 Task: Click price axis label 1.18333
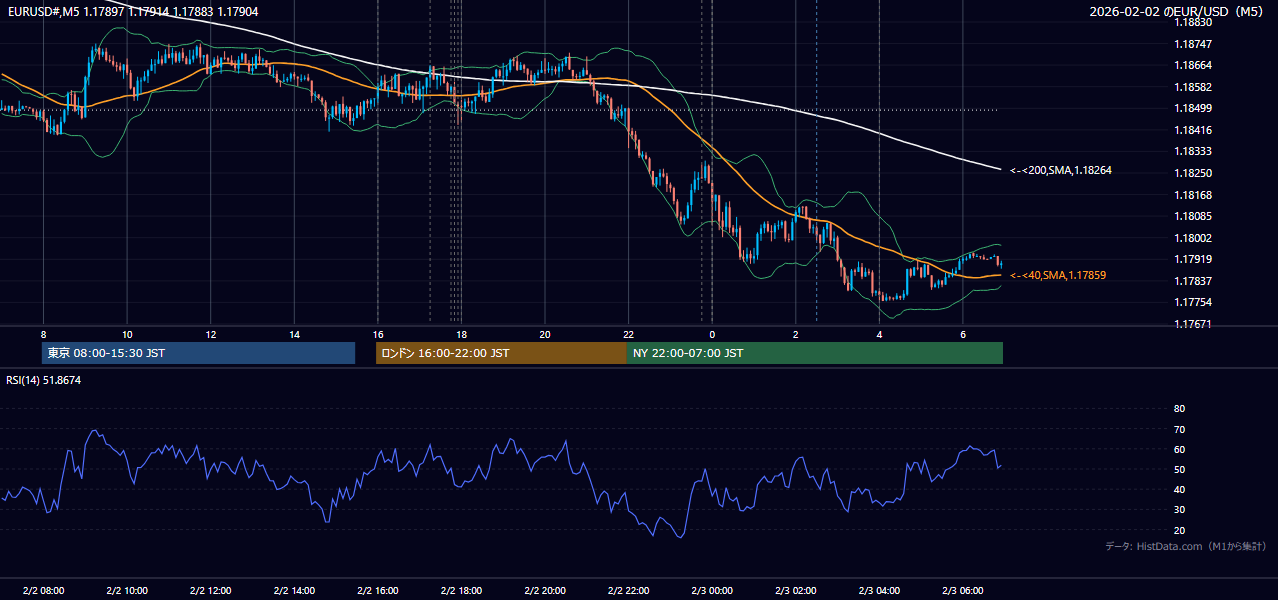[x=1193, y=151]
